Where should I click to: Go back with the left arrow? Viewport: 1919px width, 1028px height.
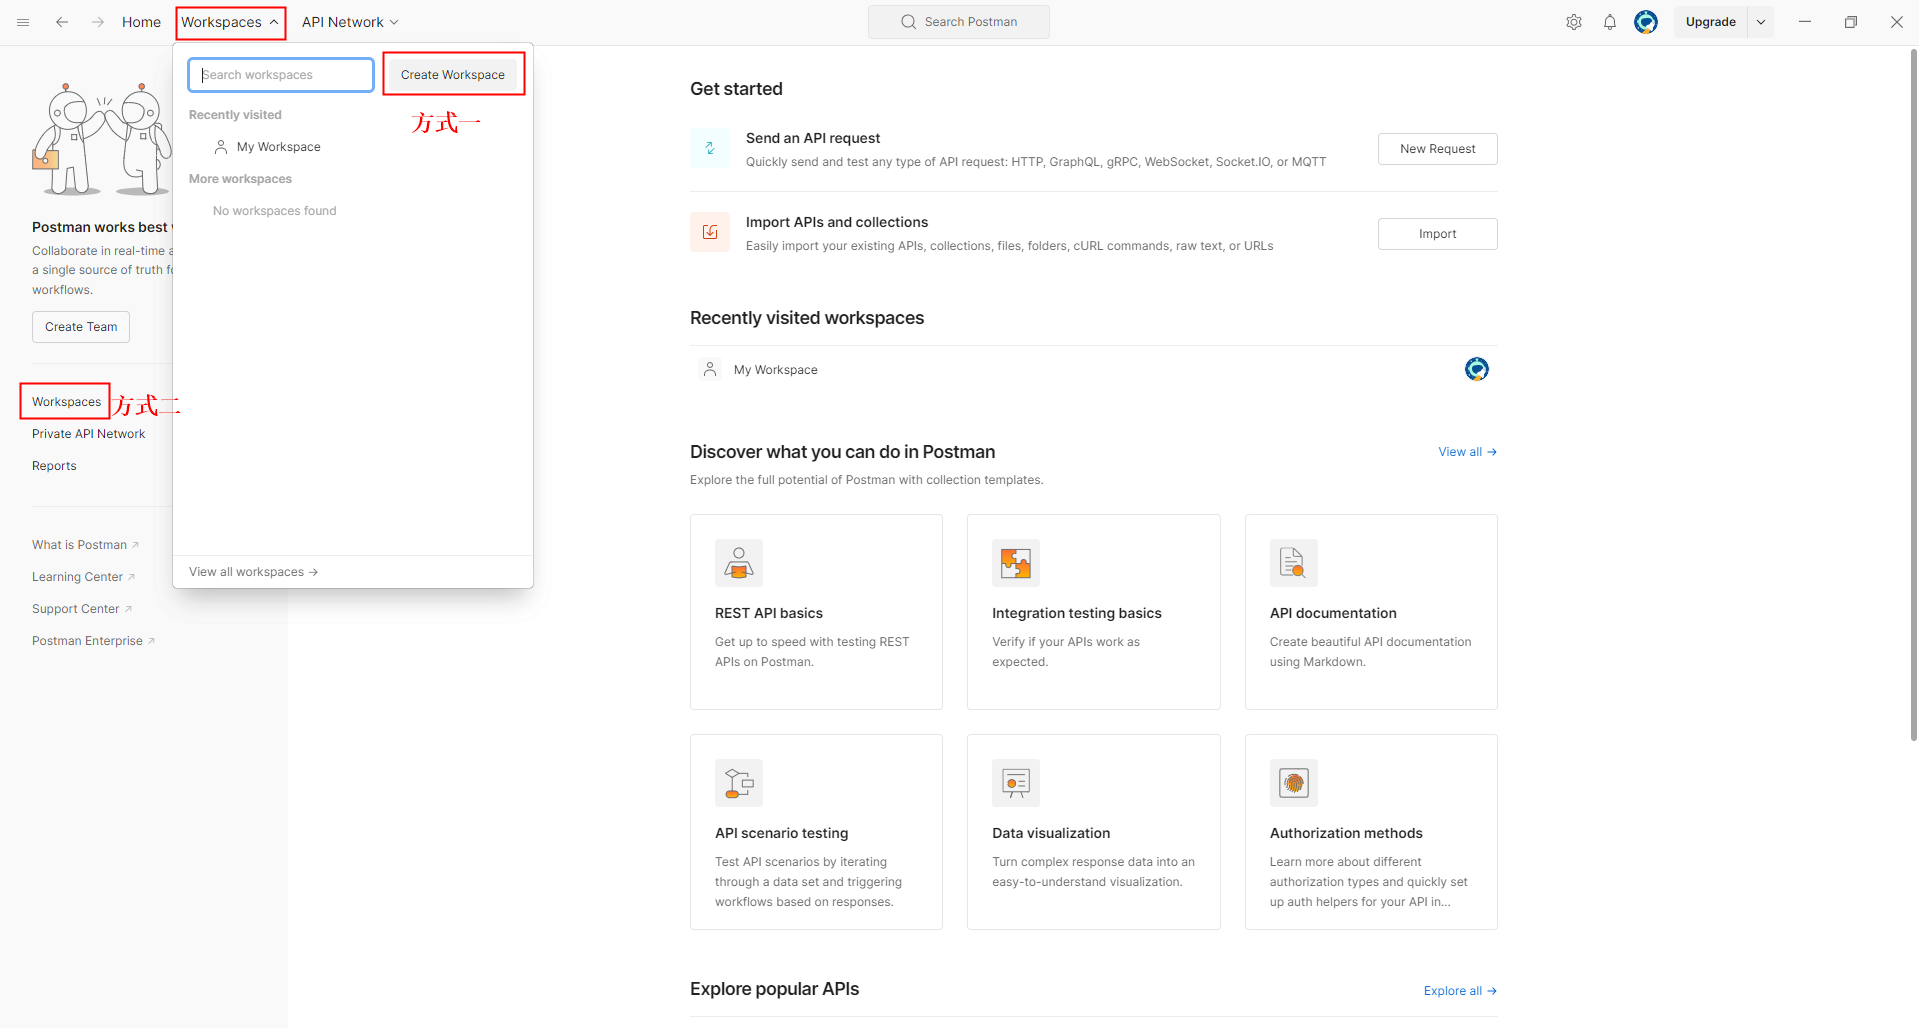point(62,22)
